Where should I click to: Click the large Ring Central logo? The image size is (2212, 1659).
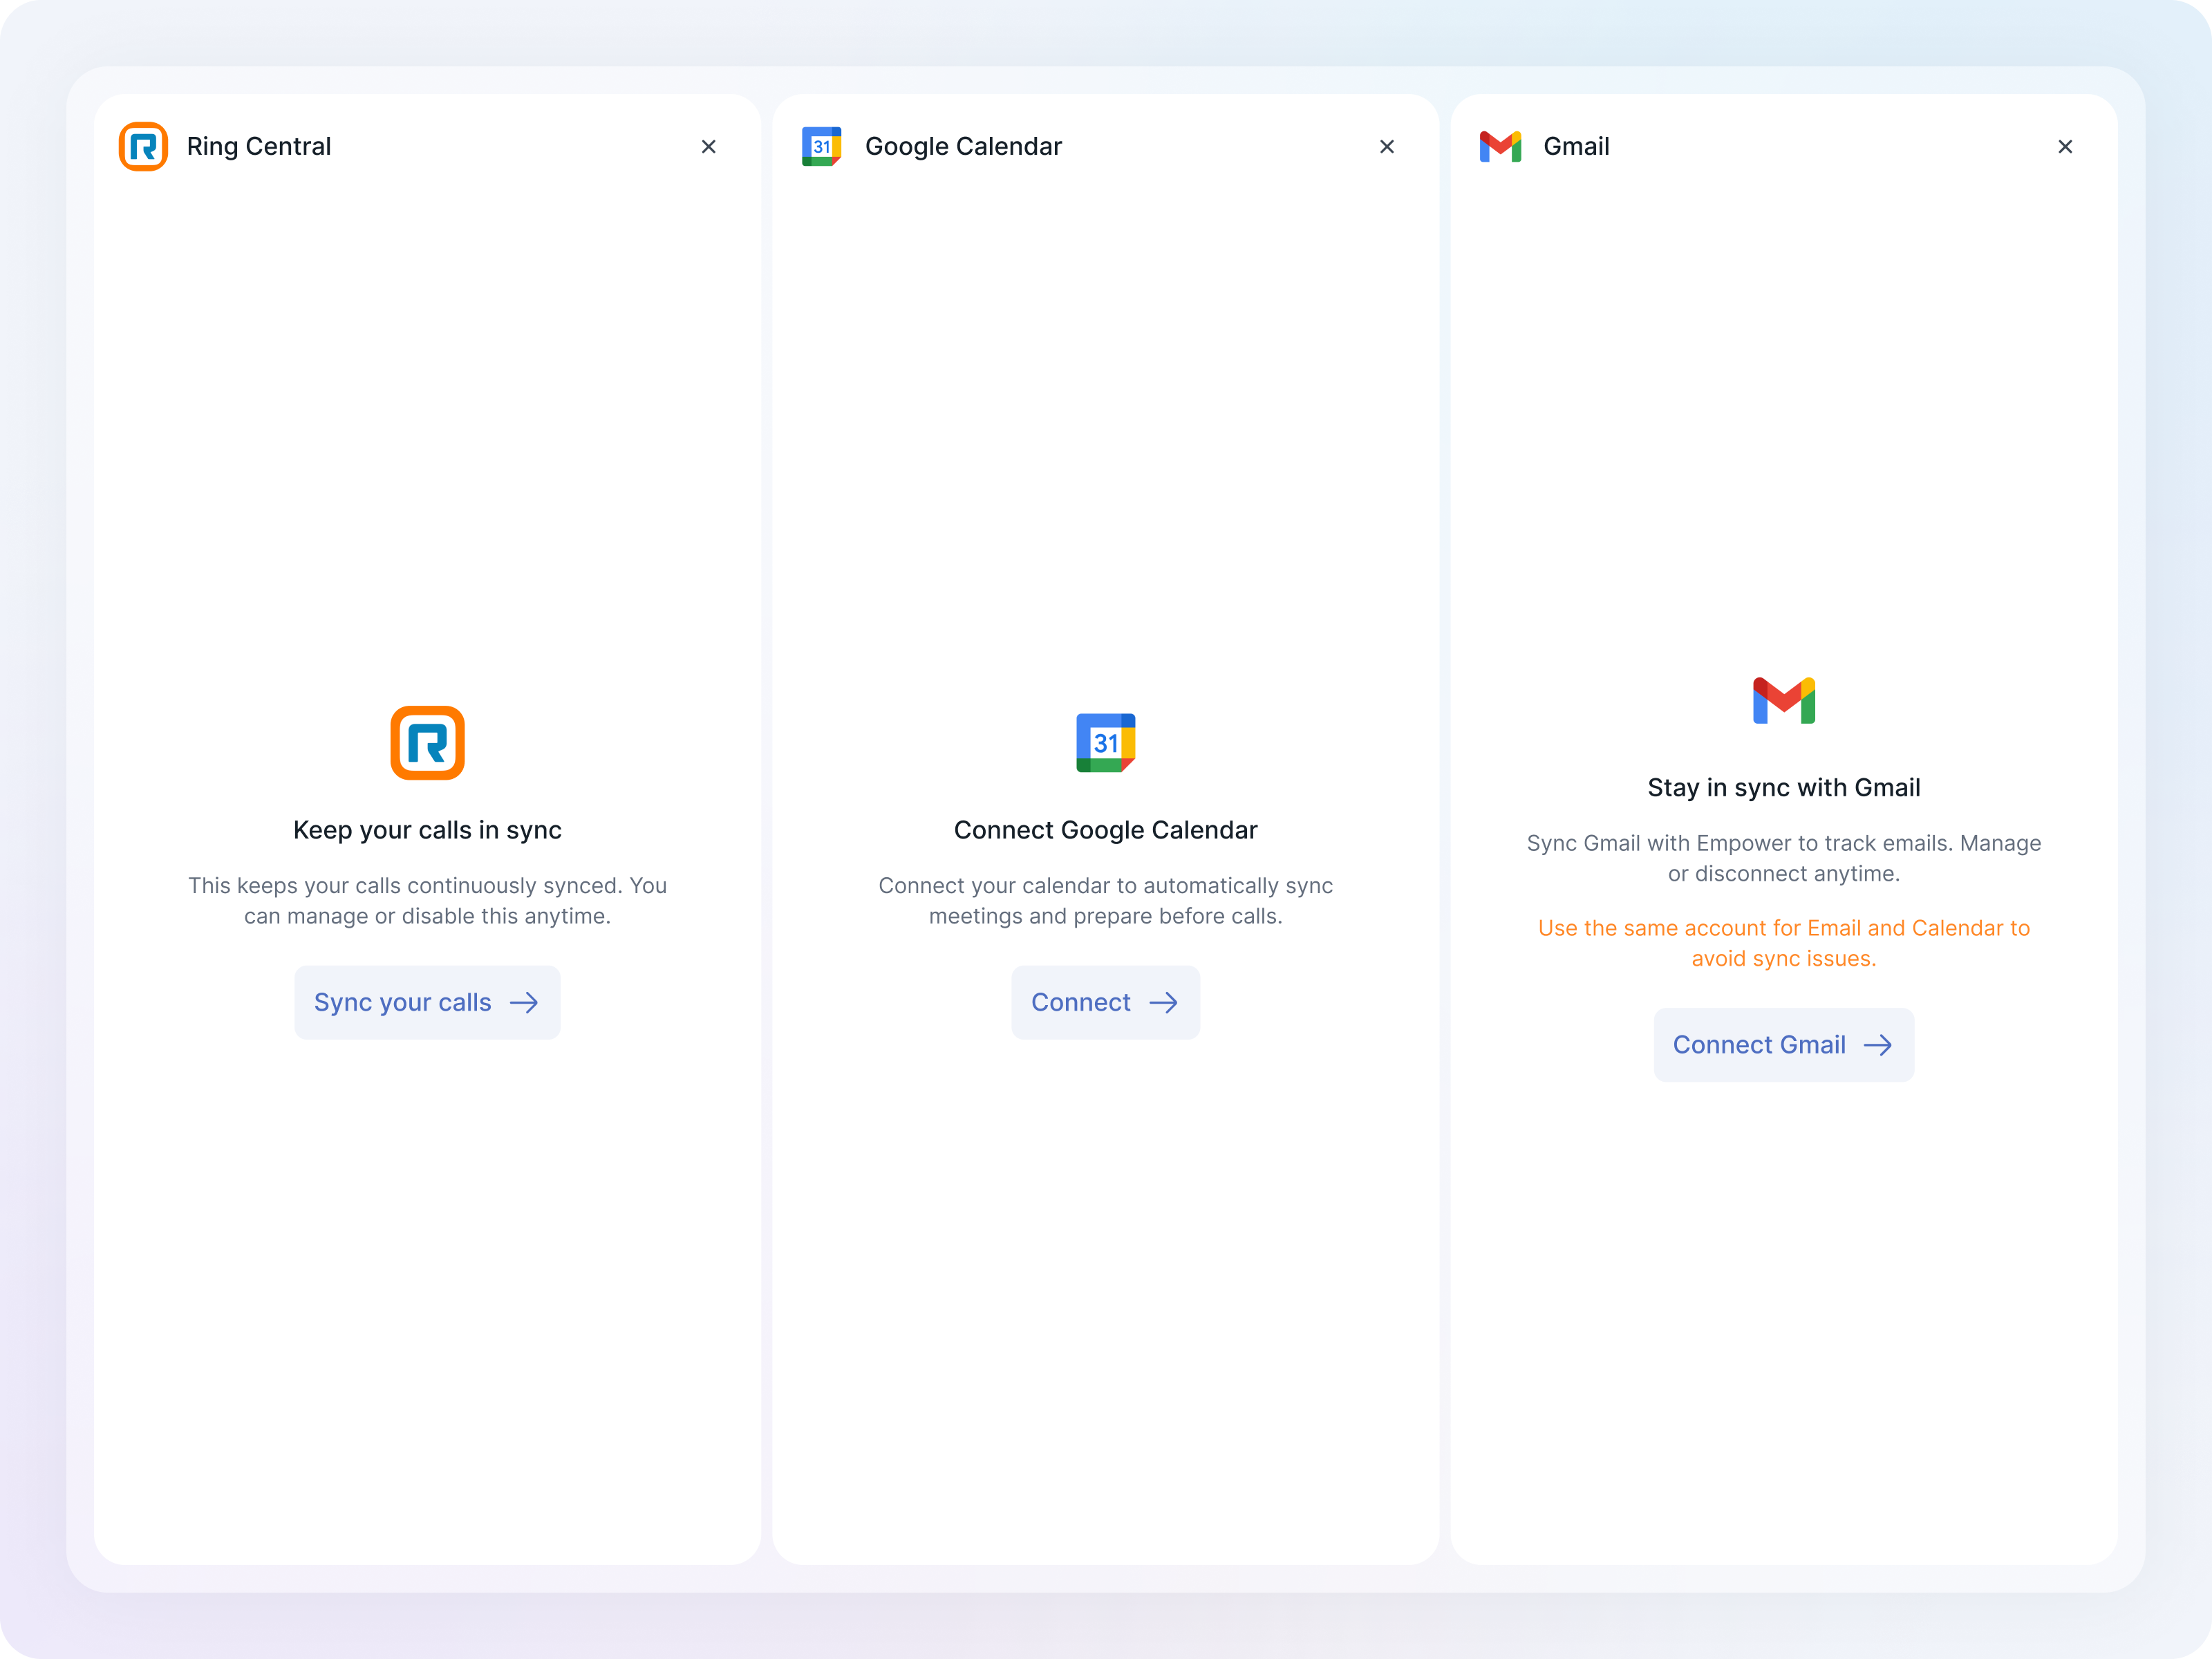click(x=427, y=743)
